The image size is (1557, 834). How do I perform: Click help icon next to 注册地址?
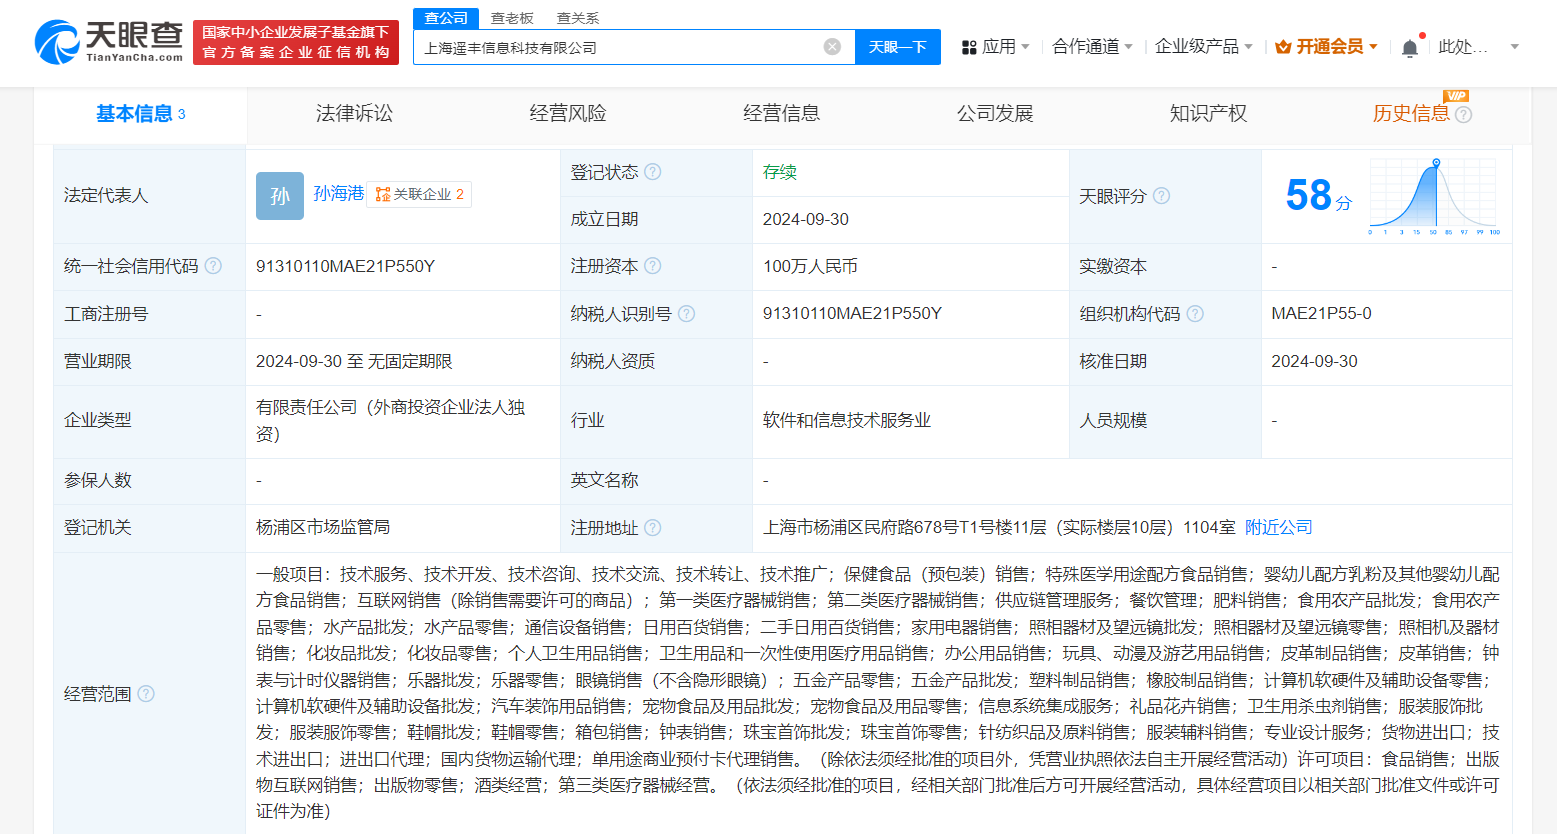point(653,527)
